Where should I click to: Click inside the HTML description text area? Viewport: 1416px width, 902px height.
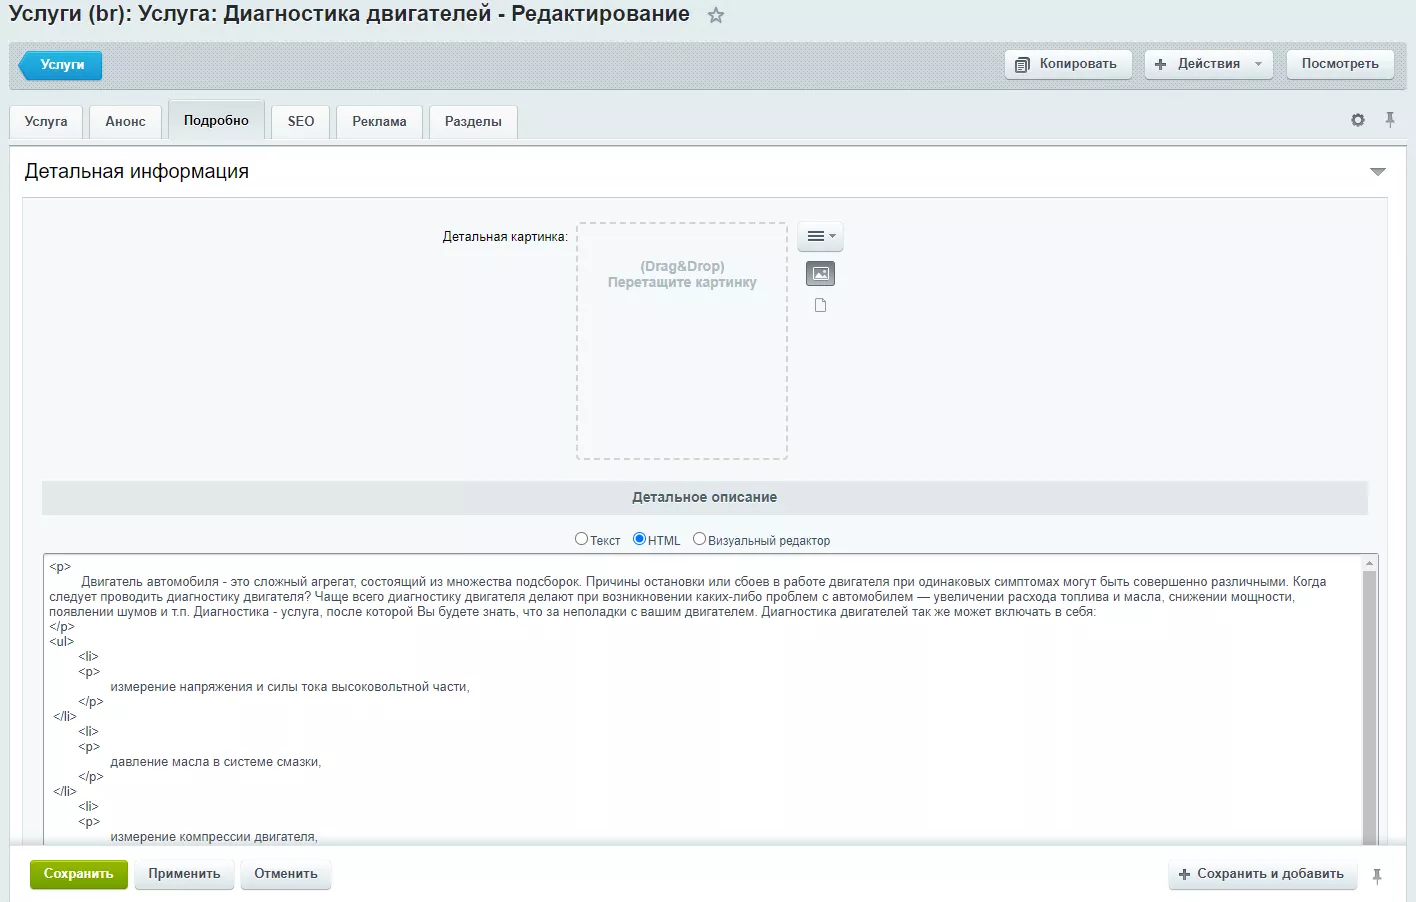[703, 700]
